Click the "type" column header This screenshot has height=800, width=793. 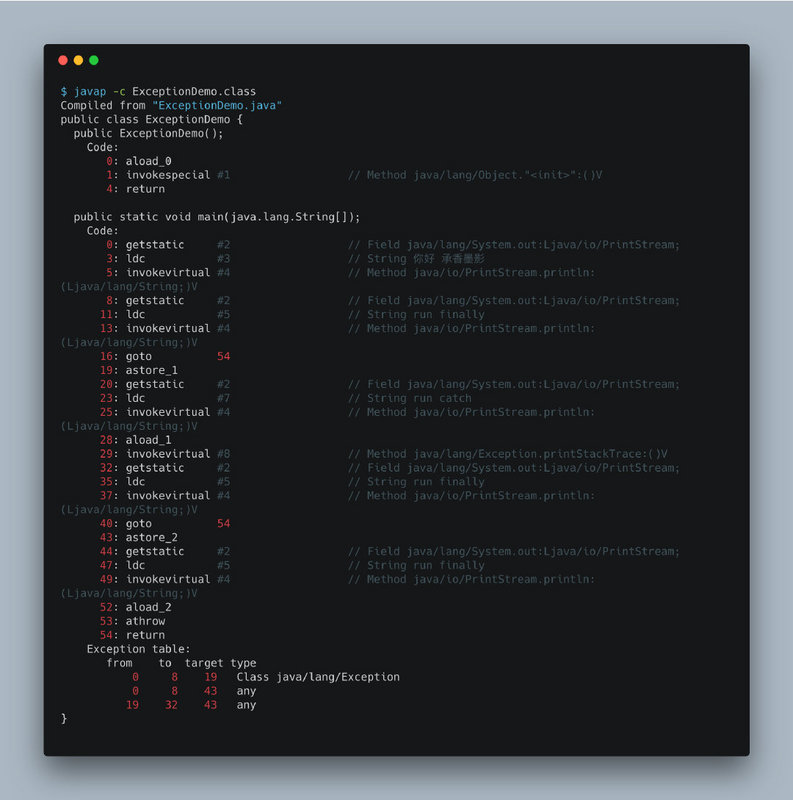coord(243,663)
